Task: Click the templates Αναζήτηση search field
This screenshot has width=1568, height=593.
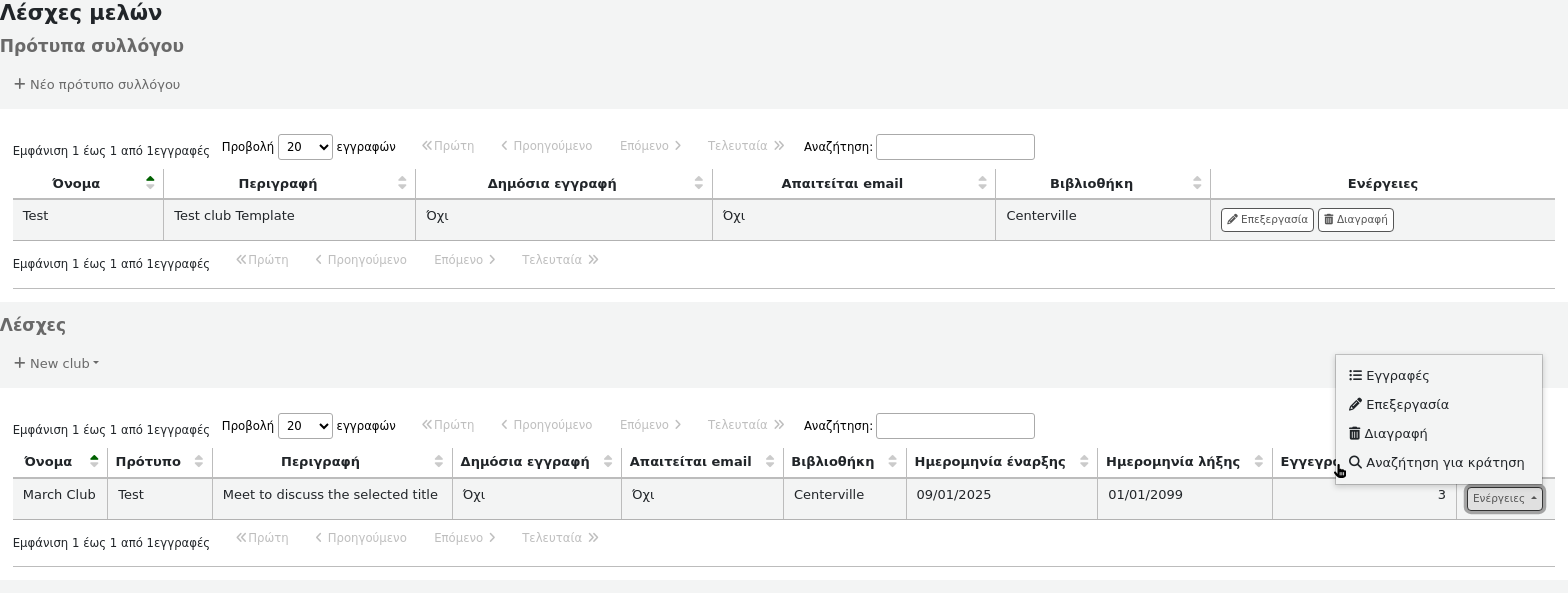Action: click(x=955, y=147)
